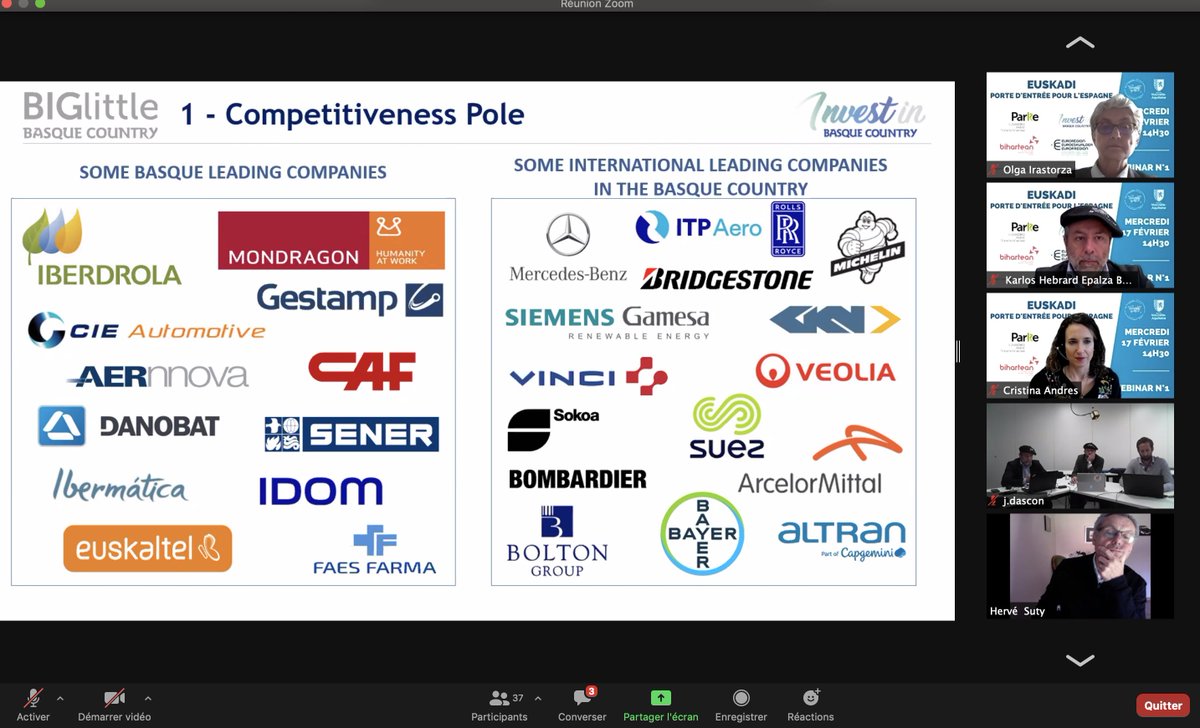Click the Siemens Gamesa logo on slide
Screen dimensions: 1200x728
click(608, 323)
